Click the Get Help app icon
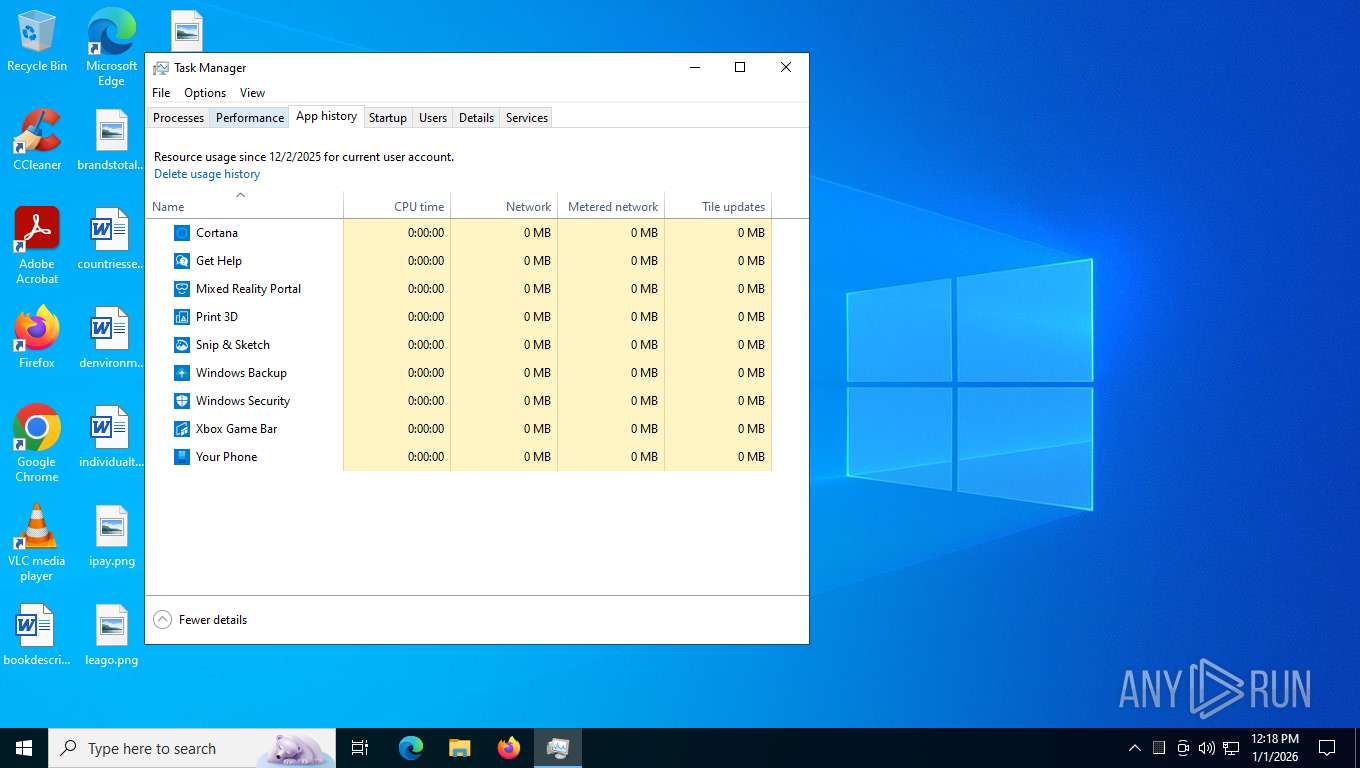Screen dimensions: 1360x768 pos(182,261)
